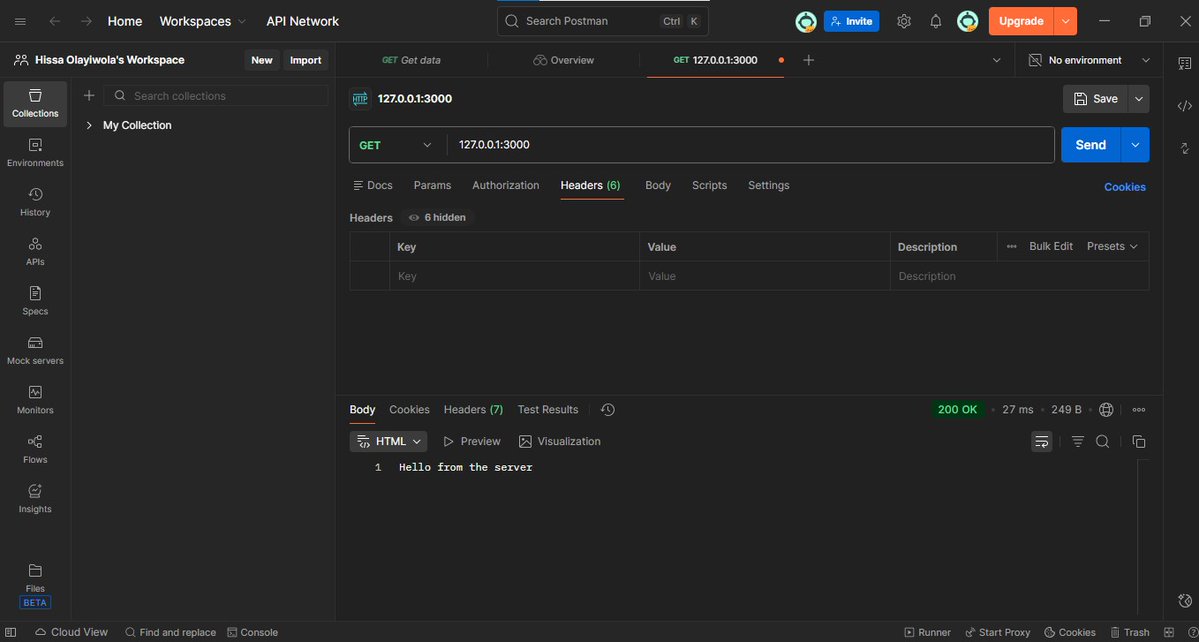Open the documentation icon in the right sidebar
The height and width of the screenshot is (642, 1199).
(x=1184, y=65)
